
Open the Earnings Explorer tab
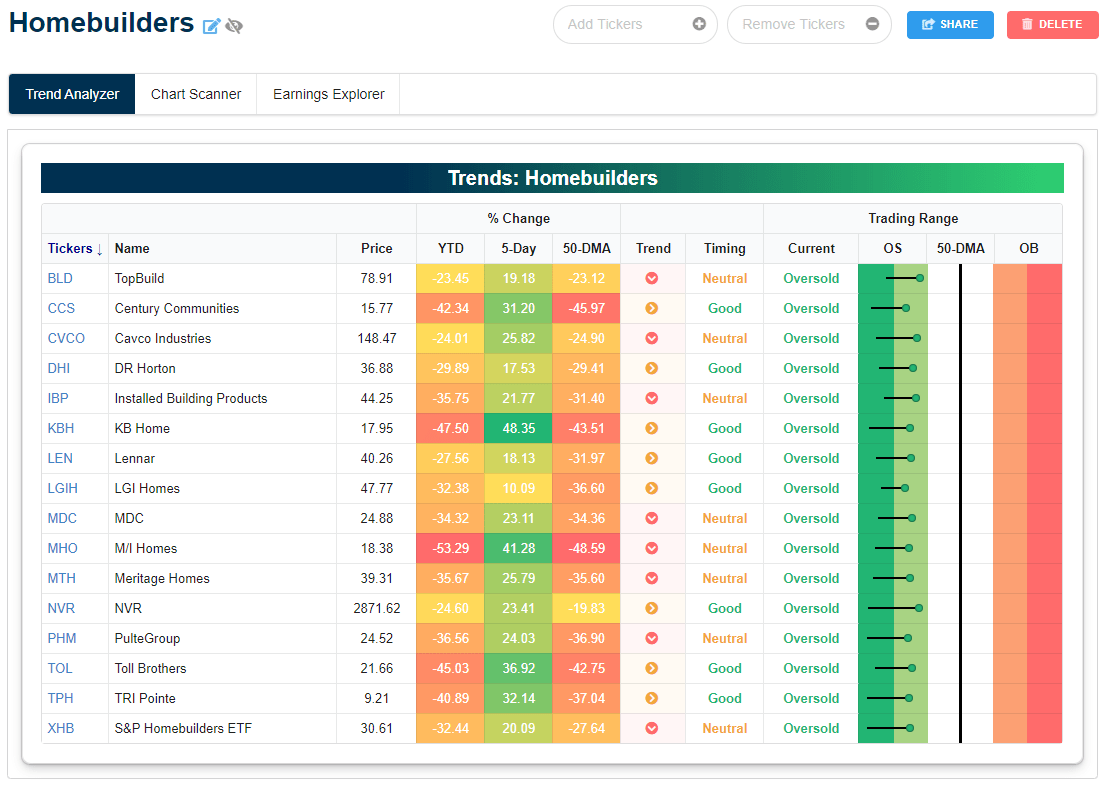tap(327, 94)
